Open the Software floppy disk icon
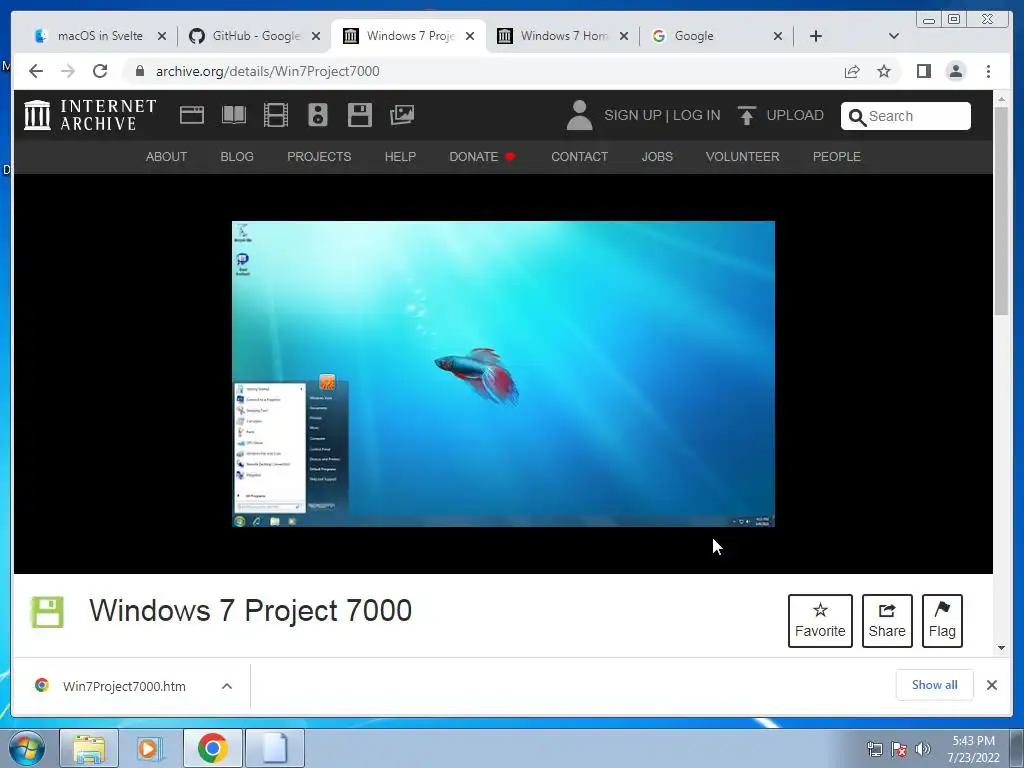1024x768 pixels. pyautogui.click(x=360, y=115)
